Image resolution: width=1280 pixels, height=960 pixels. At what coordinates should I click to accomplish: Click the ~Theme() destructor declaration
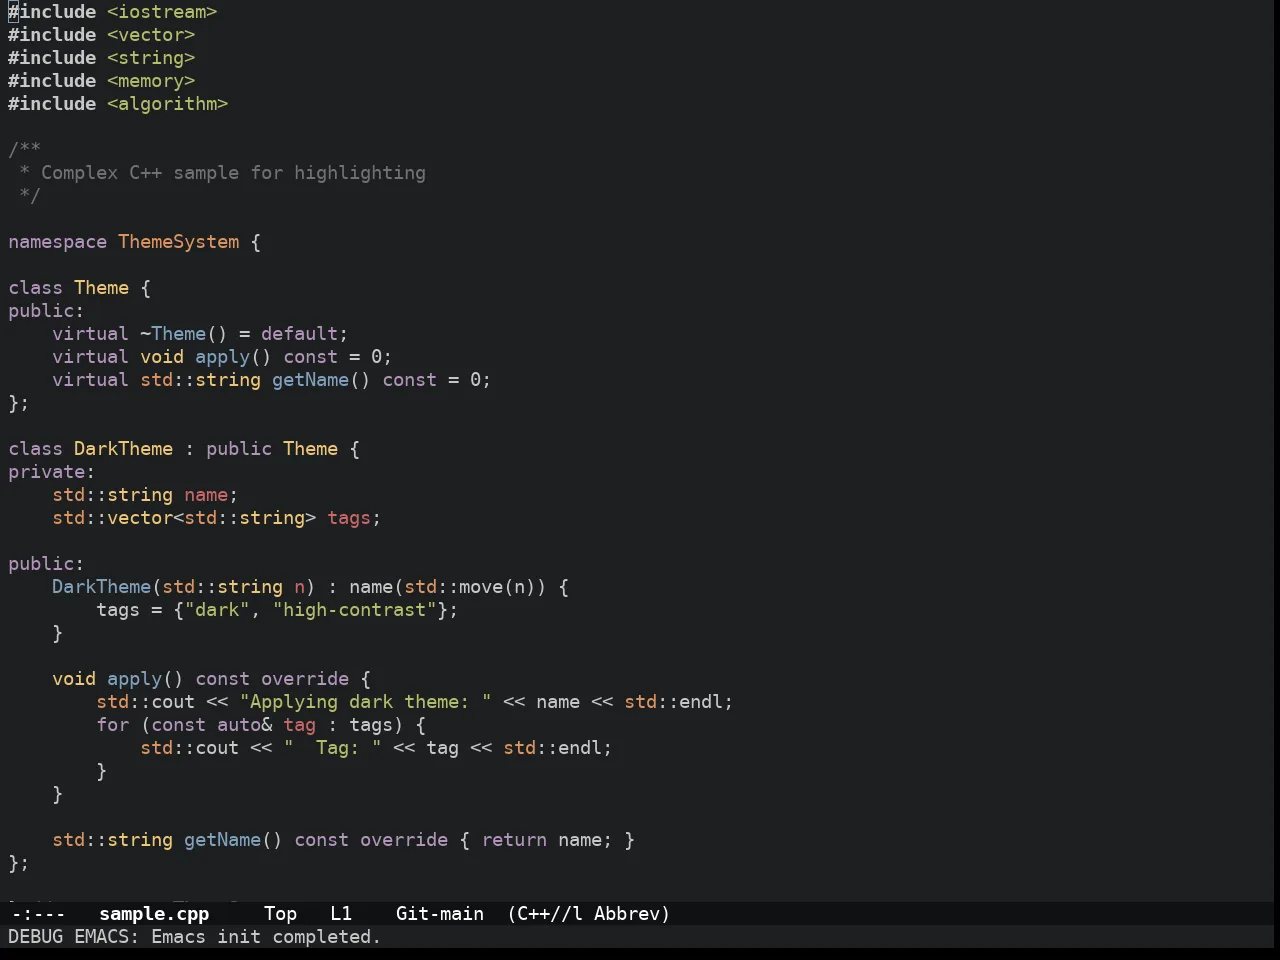pos(184,334)
